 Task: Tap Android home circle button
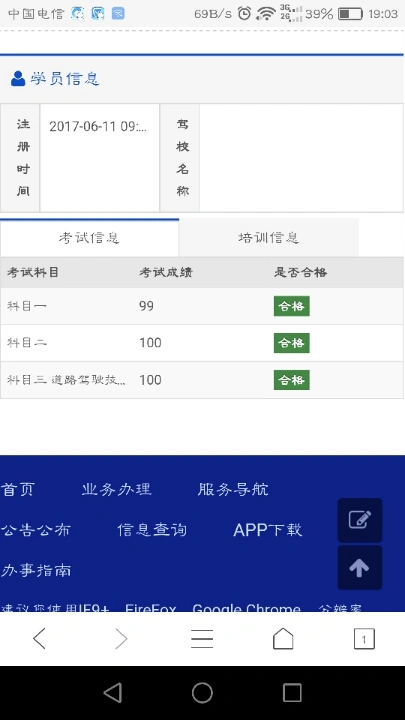coord(202,692)
